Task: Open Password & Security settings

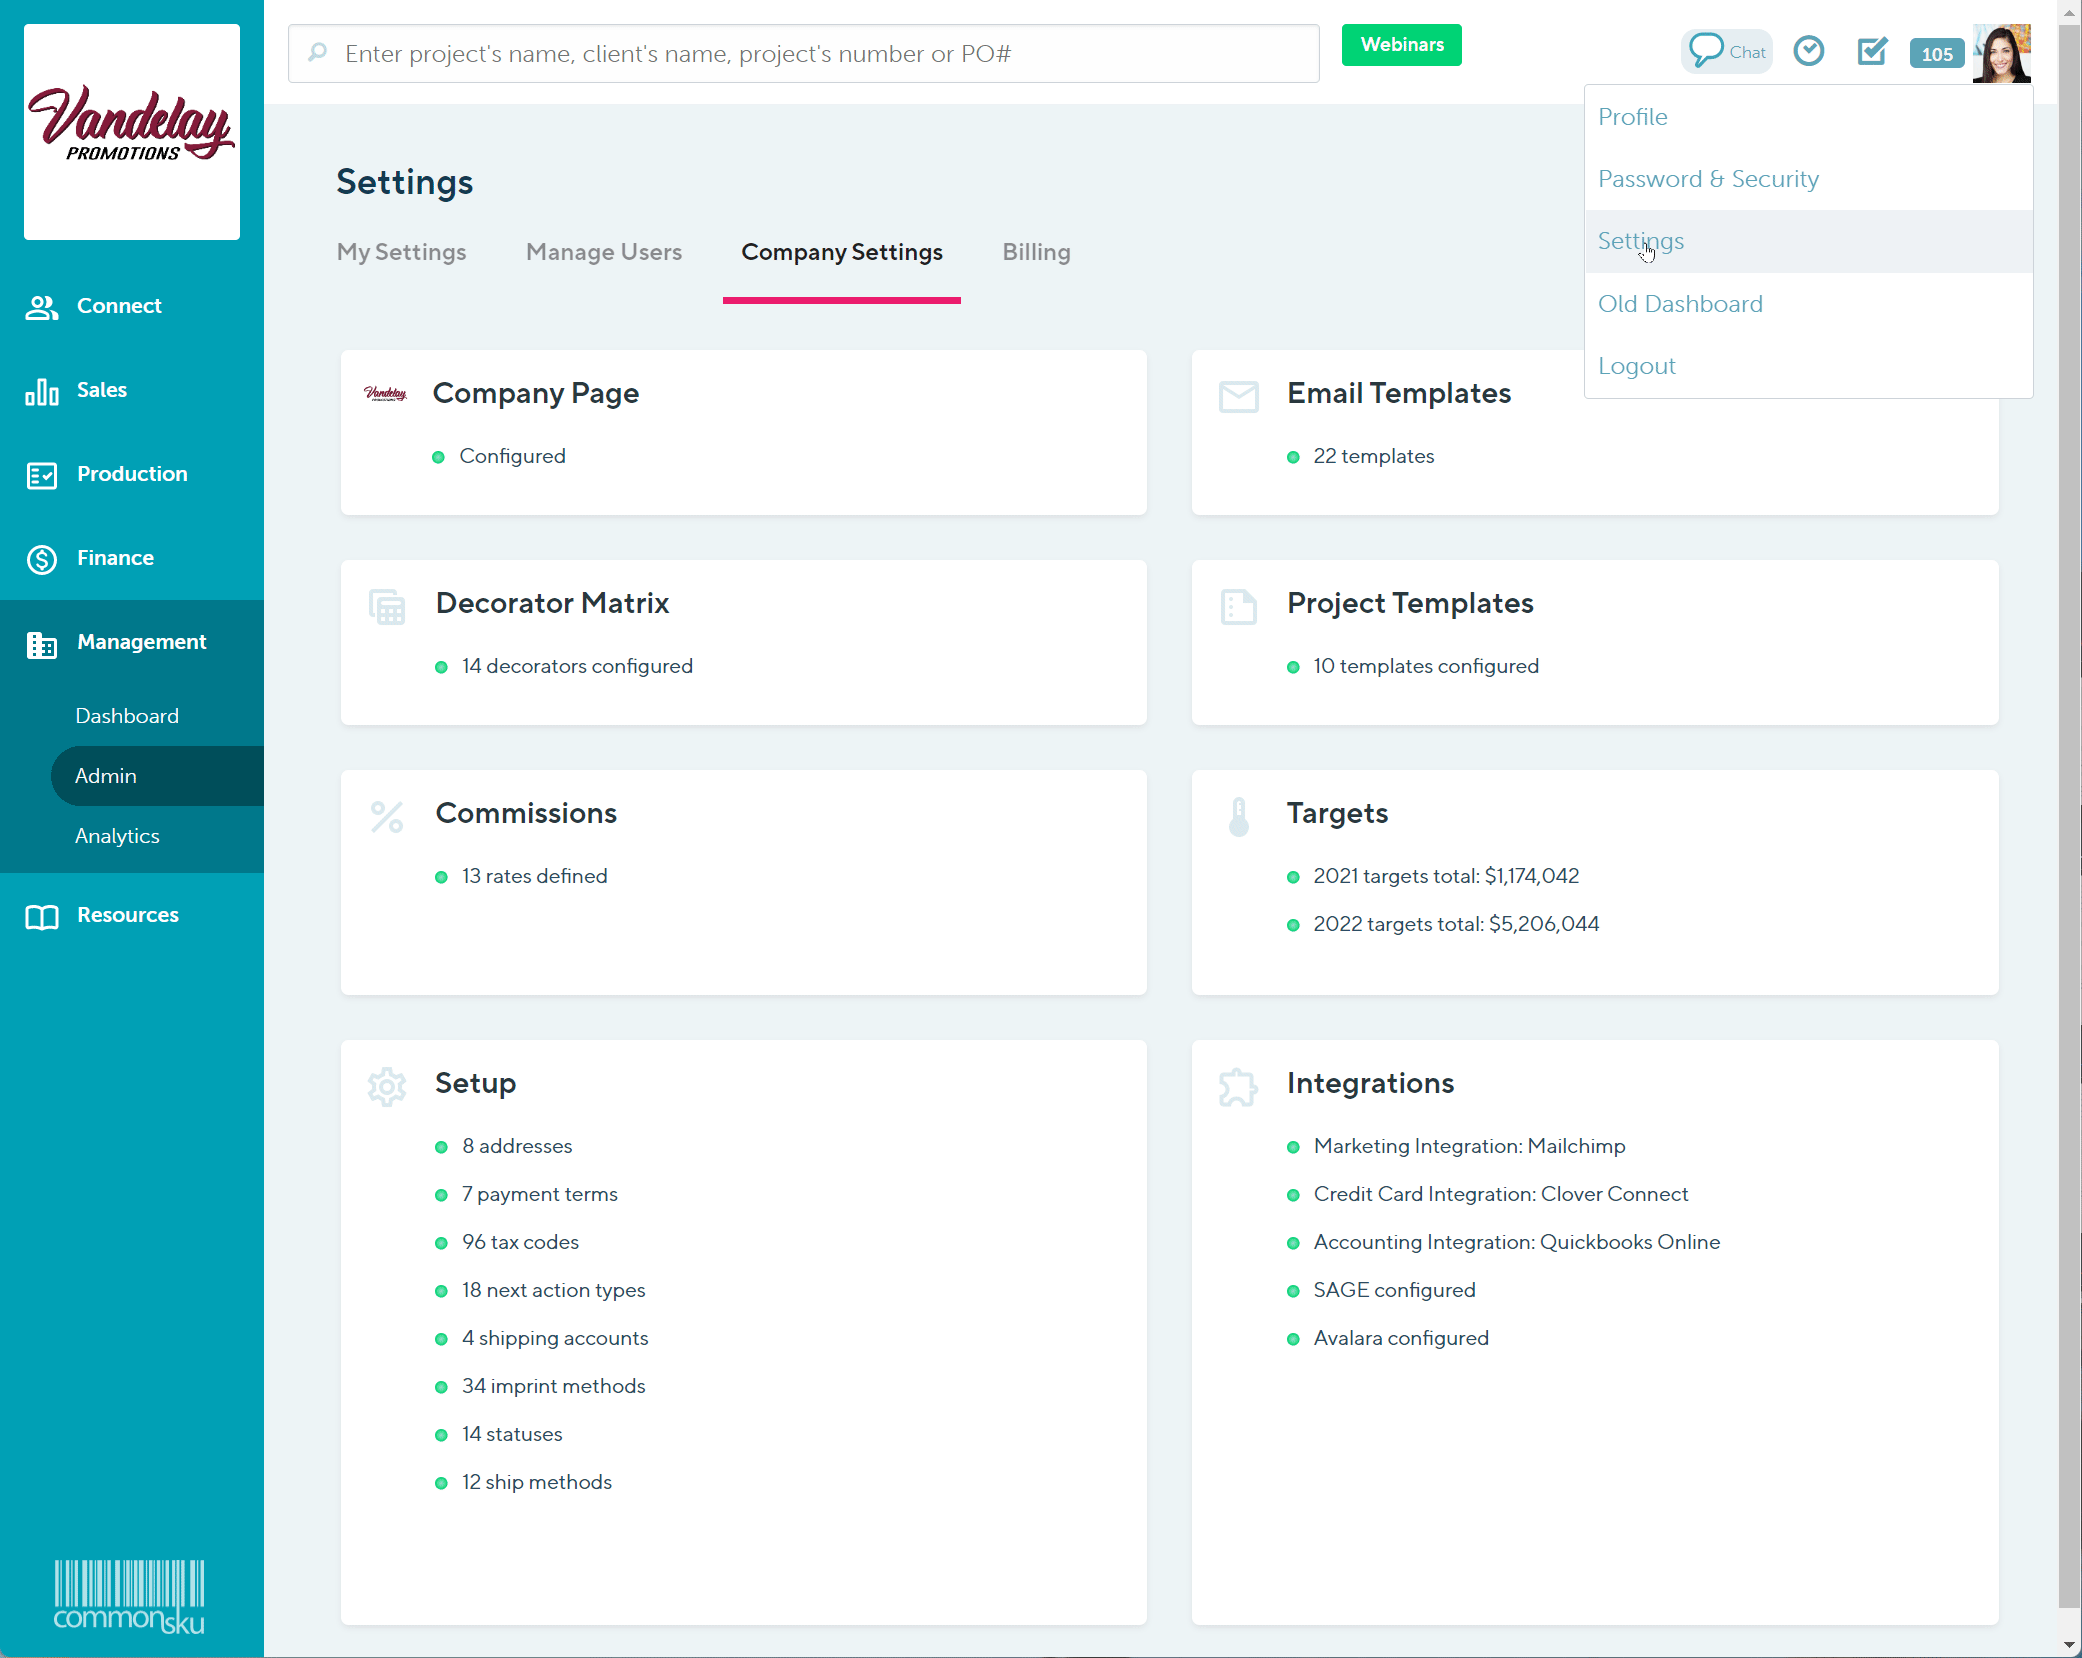Action: pos(1709,179)
